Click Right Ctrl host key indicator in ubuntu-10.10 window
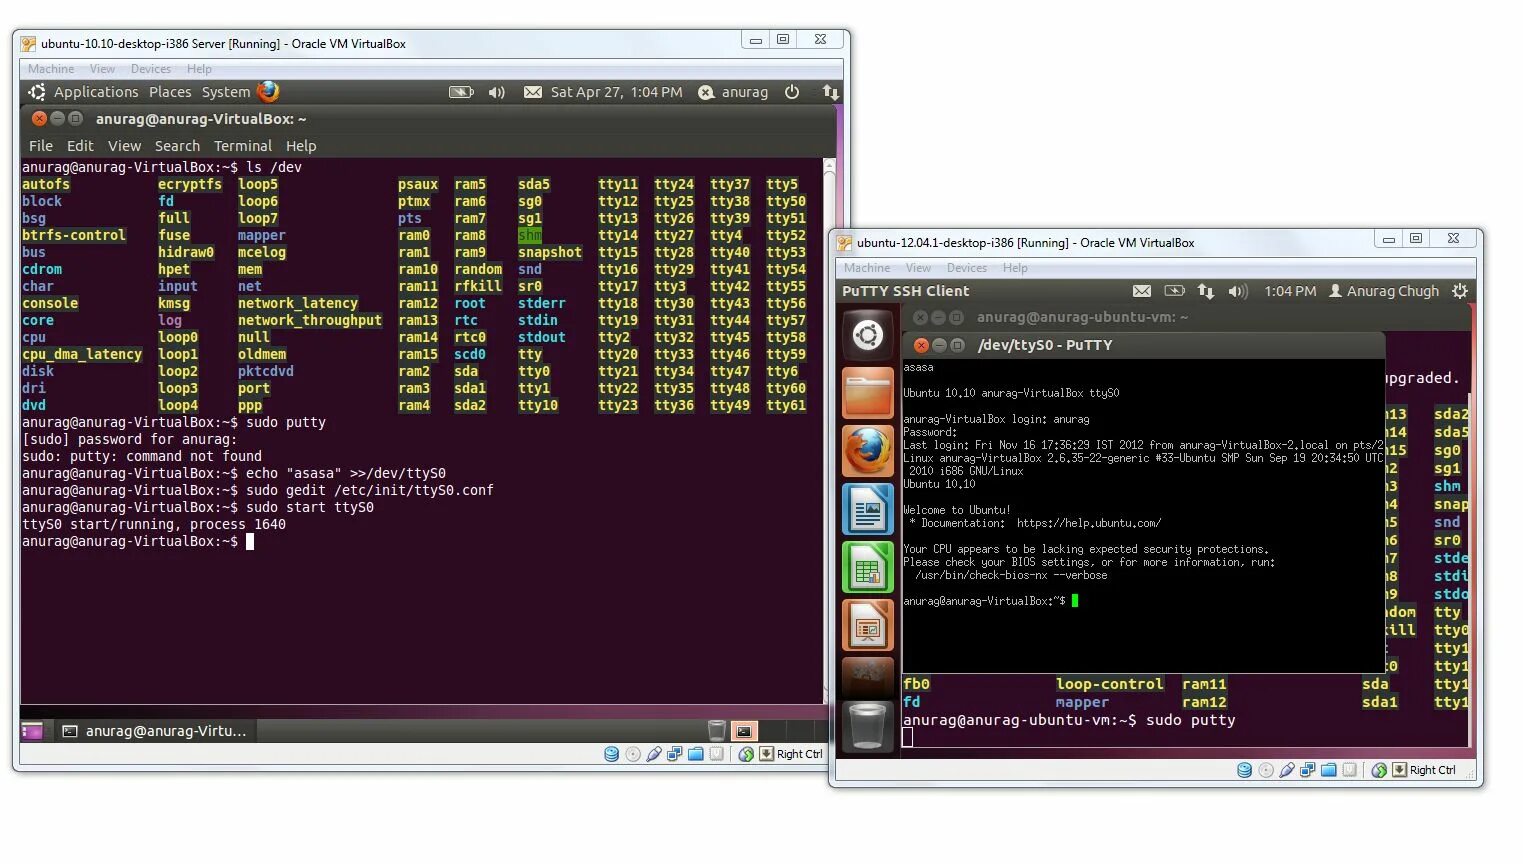This screenshot has height=864, width=1523. 792,754
